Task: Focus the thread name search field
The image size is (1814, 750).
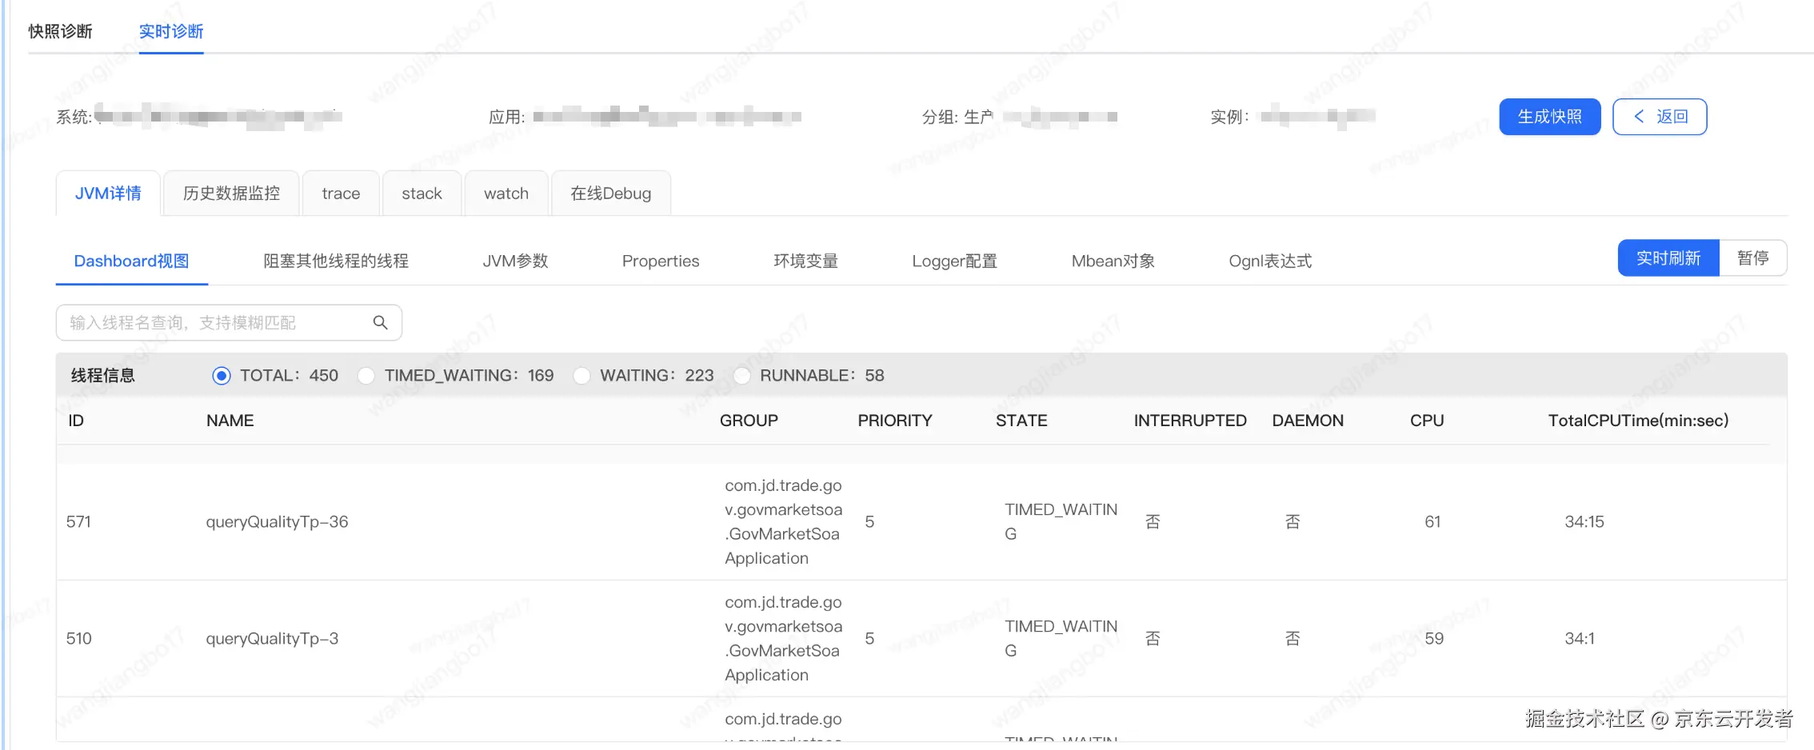Action: pos(229,322)
